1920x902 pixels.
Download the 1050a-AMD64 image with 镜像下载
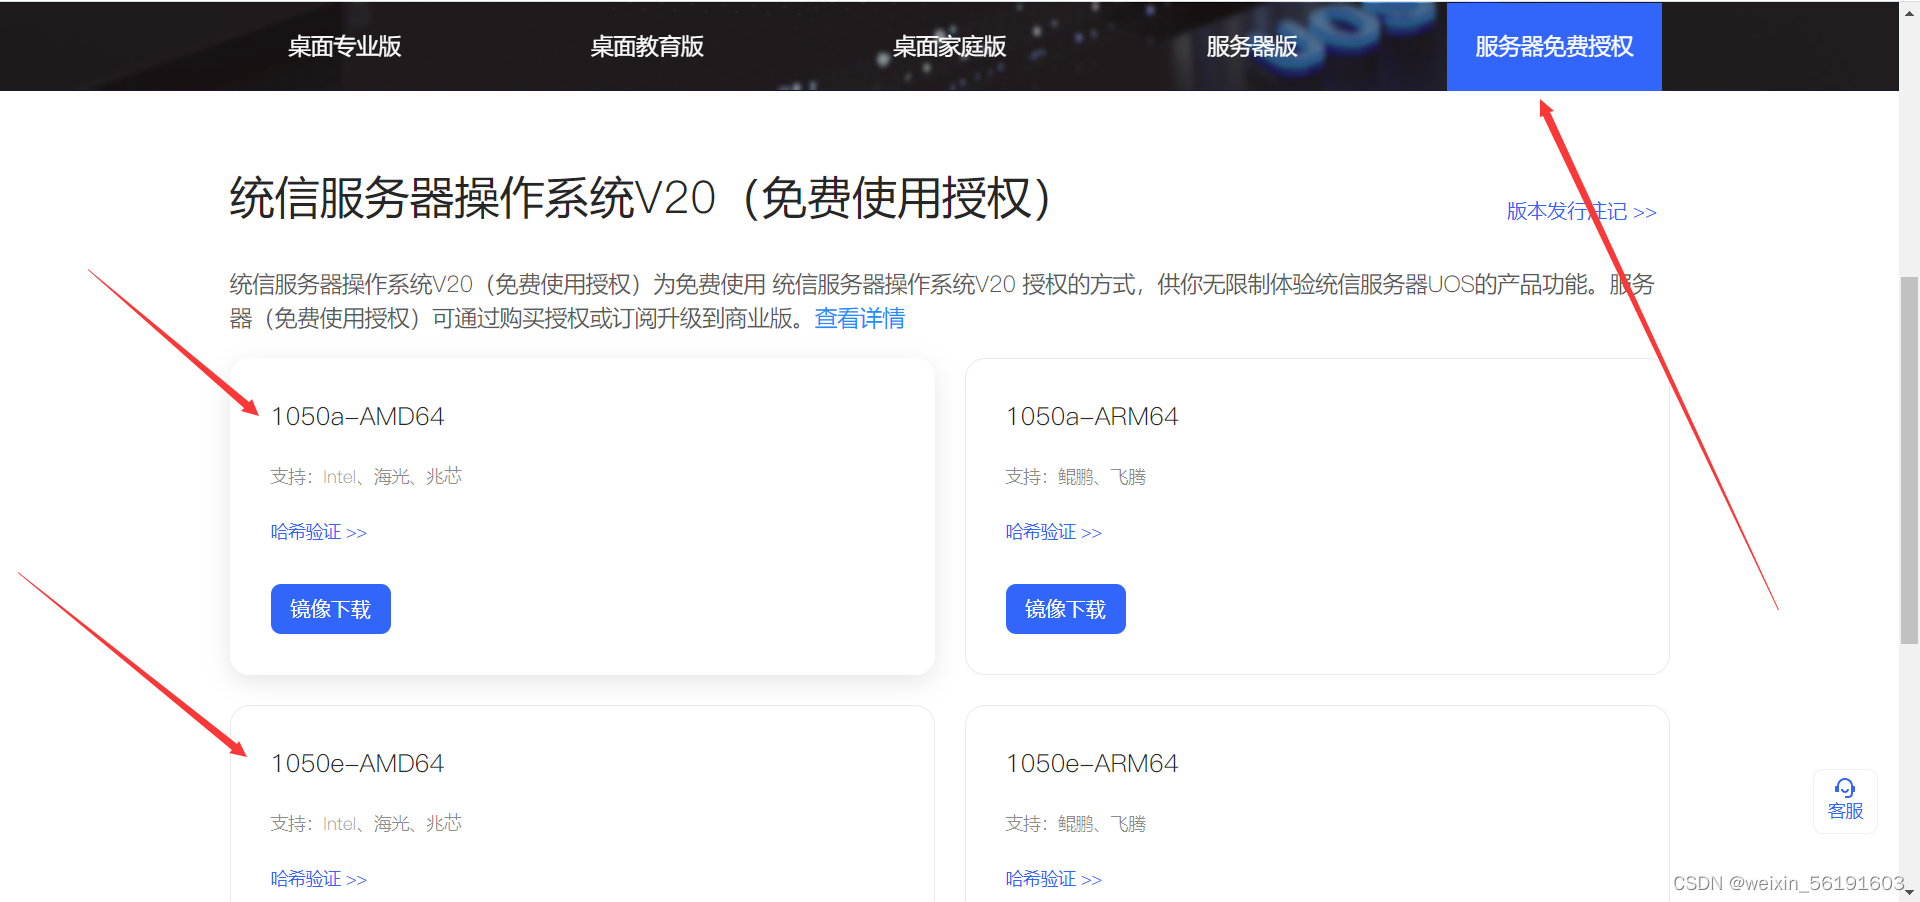point(331,609)
